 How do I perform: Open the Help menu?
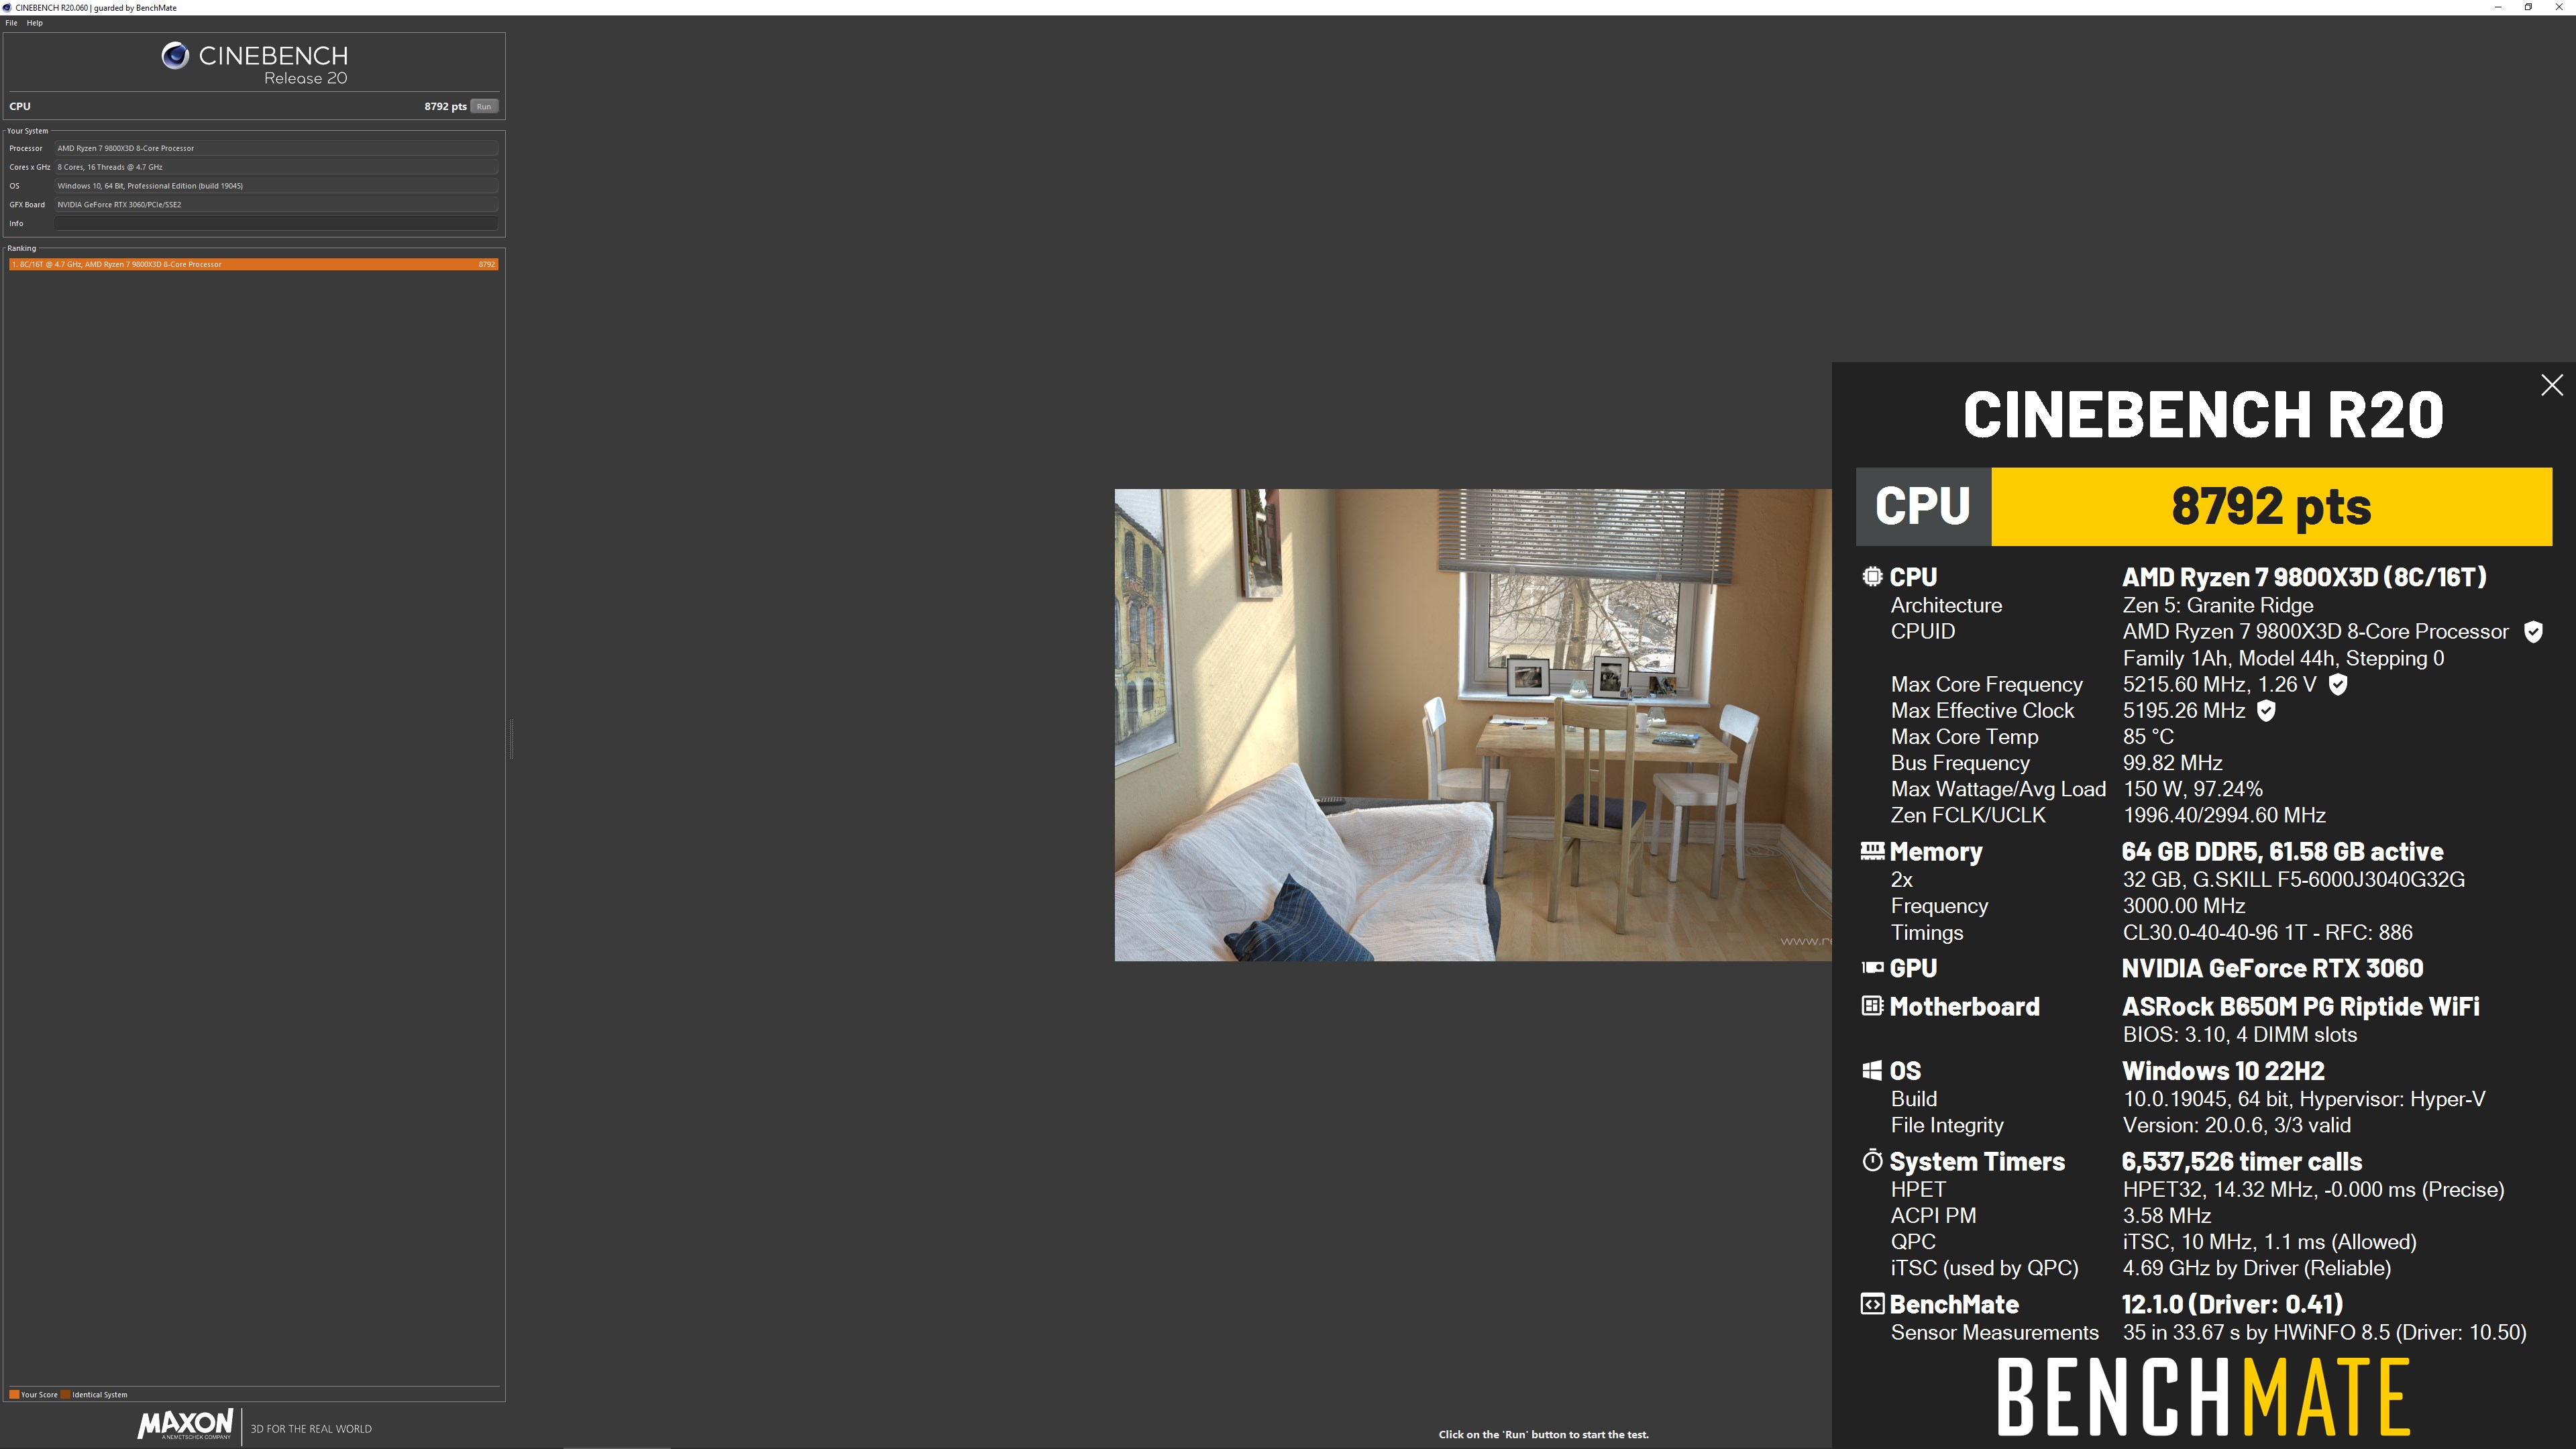click(35, 23)
